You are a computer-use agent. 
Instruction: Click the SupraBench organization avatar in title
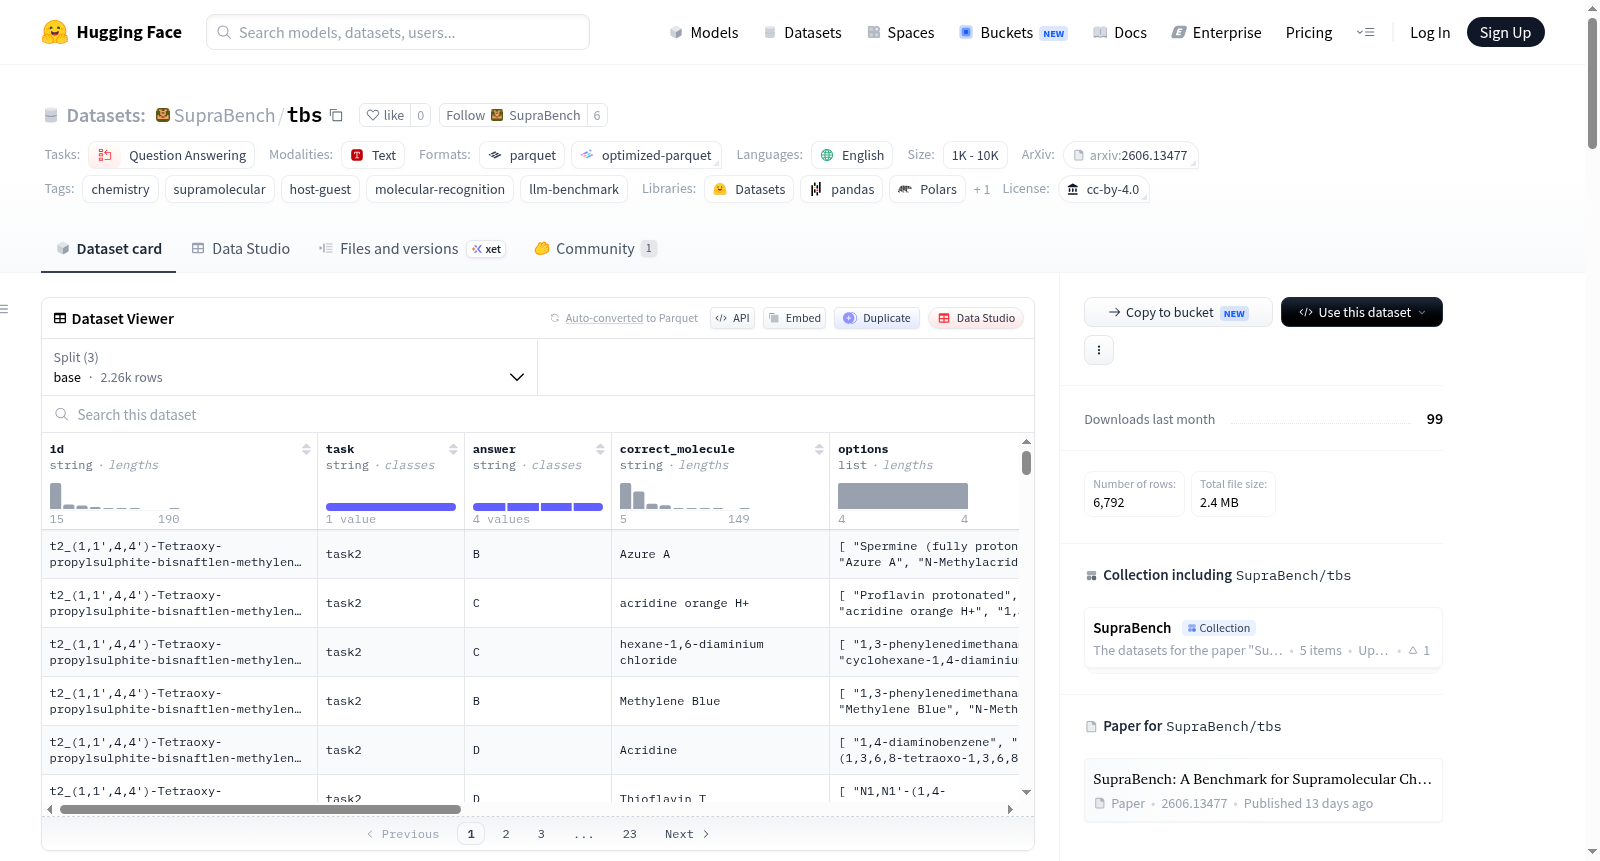(163, 115)
